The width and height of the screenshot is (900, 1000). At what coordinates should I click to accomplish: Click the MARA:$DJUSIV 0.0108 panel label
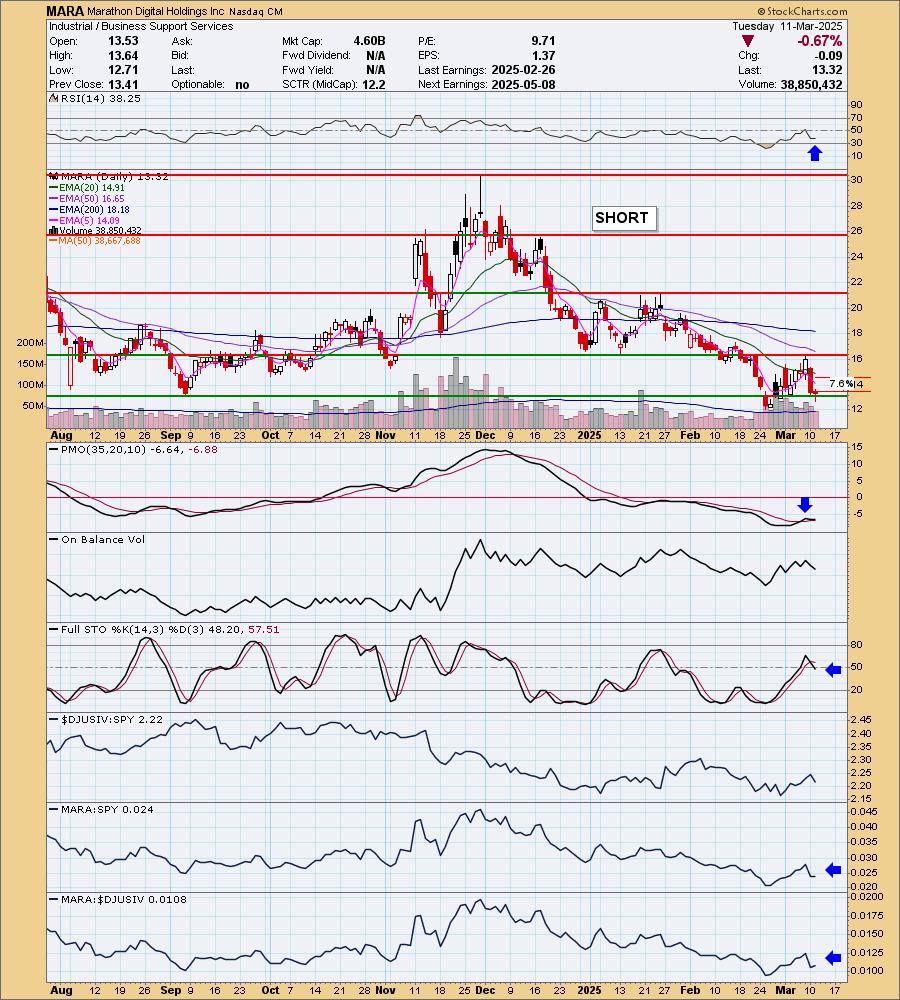pyautogui.click(x=124, y=900)
